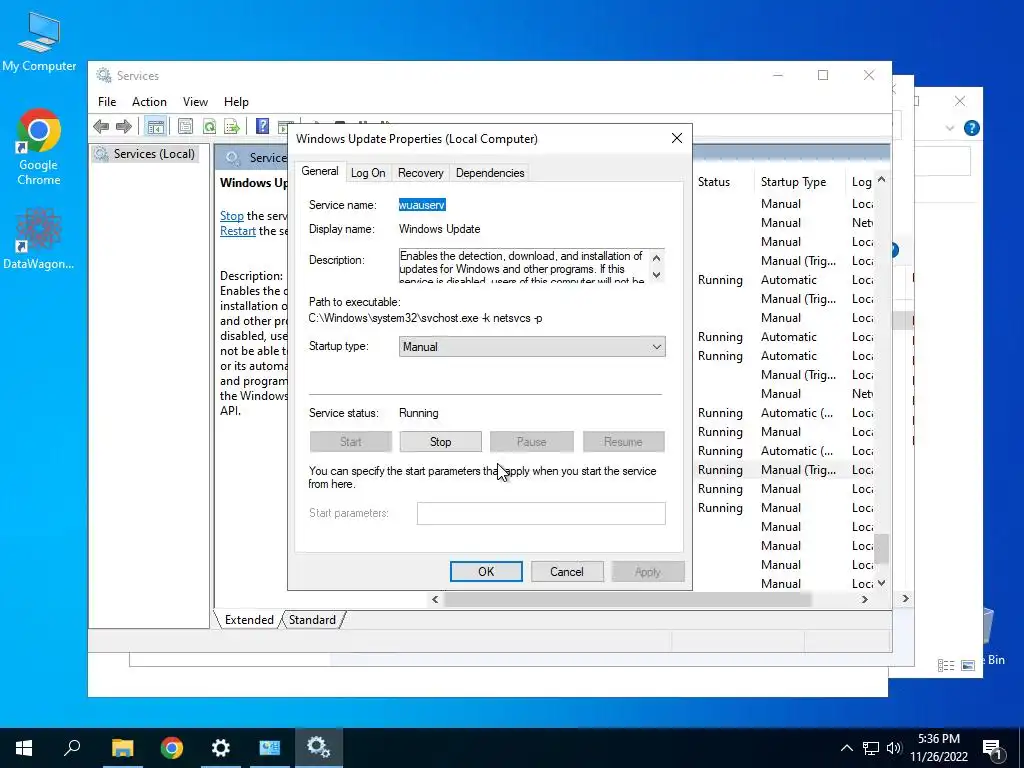Open the Startup type dropdown
The width and height of the screenshot is (1024, 768).
tap(532, 347)
